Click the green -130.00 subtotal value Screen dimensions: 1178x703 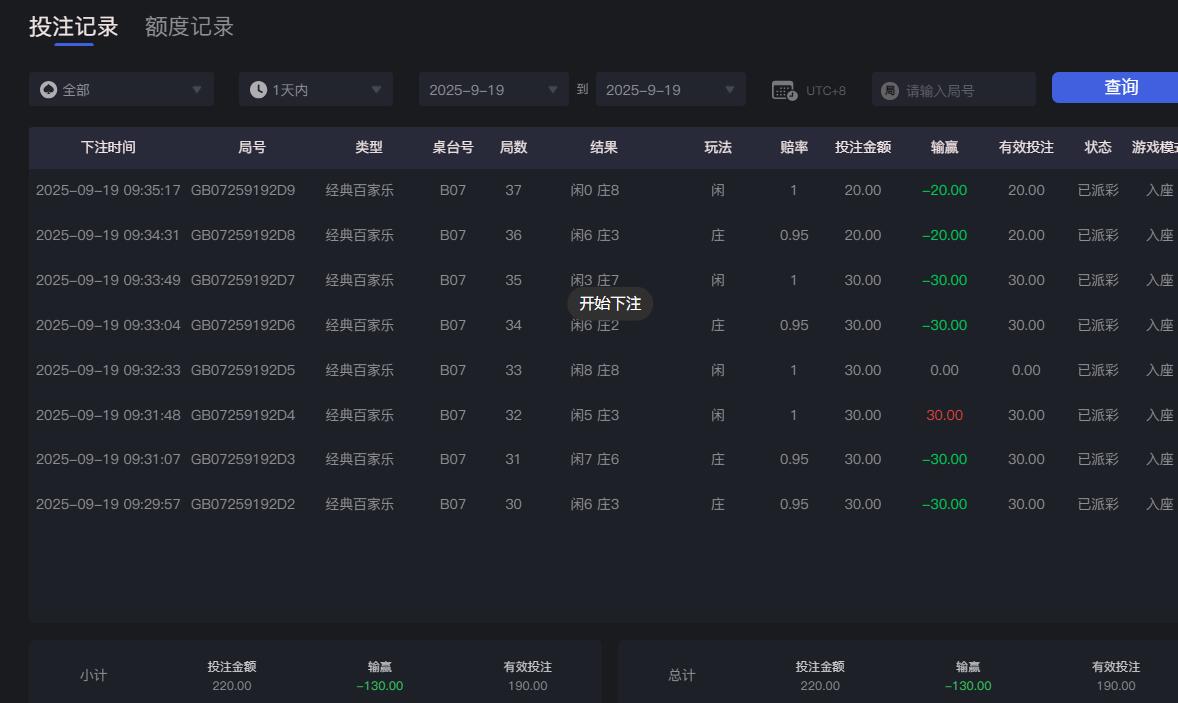(x=379, y=686)
